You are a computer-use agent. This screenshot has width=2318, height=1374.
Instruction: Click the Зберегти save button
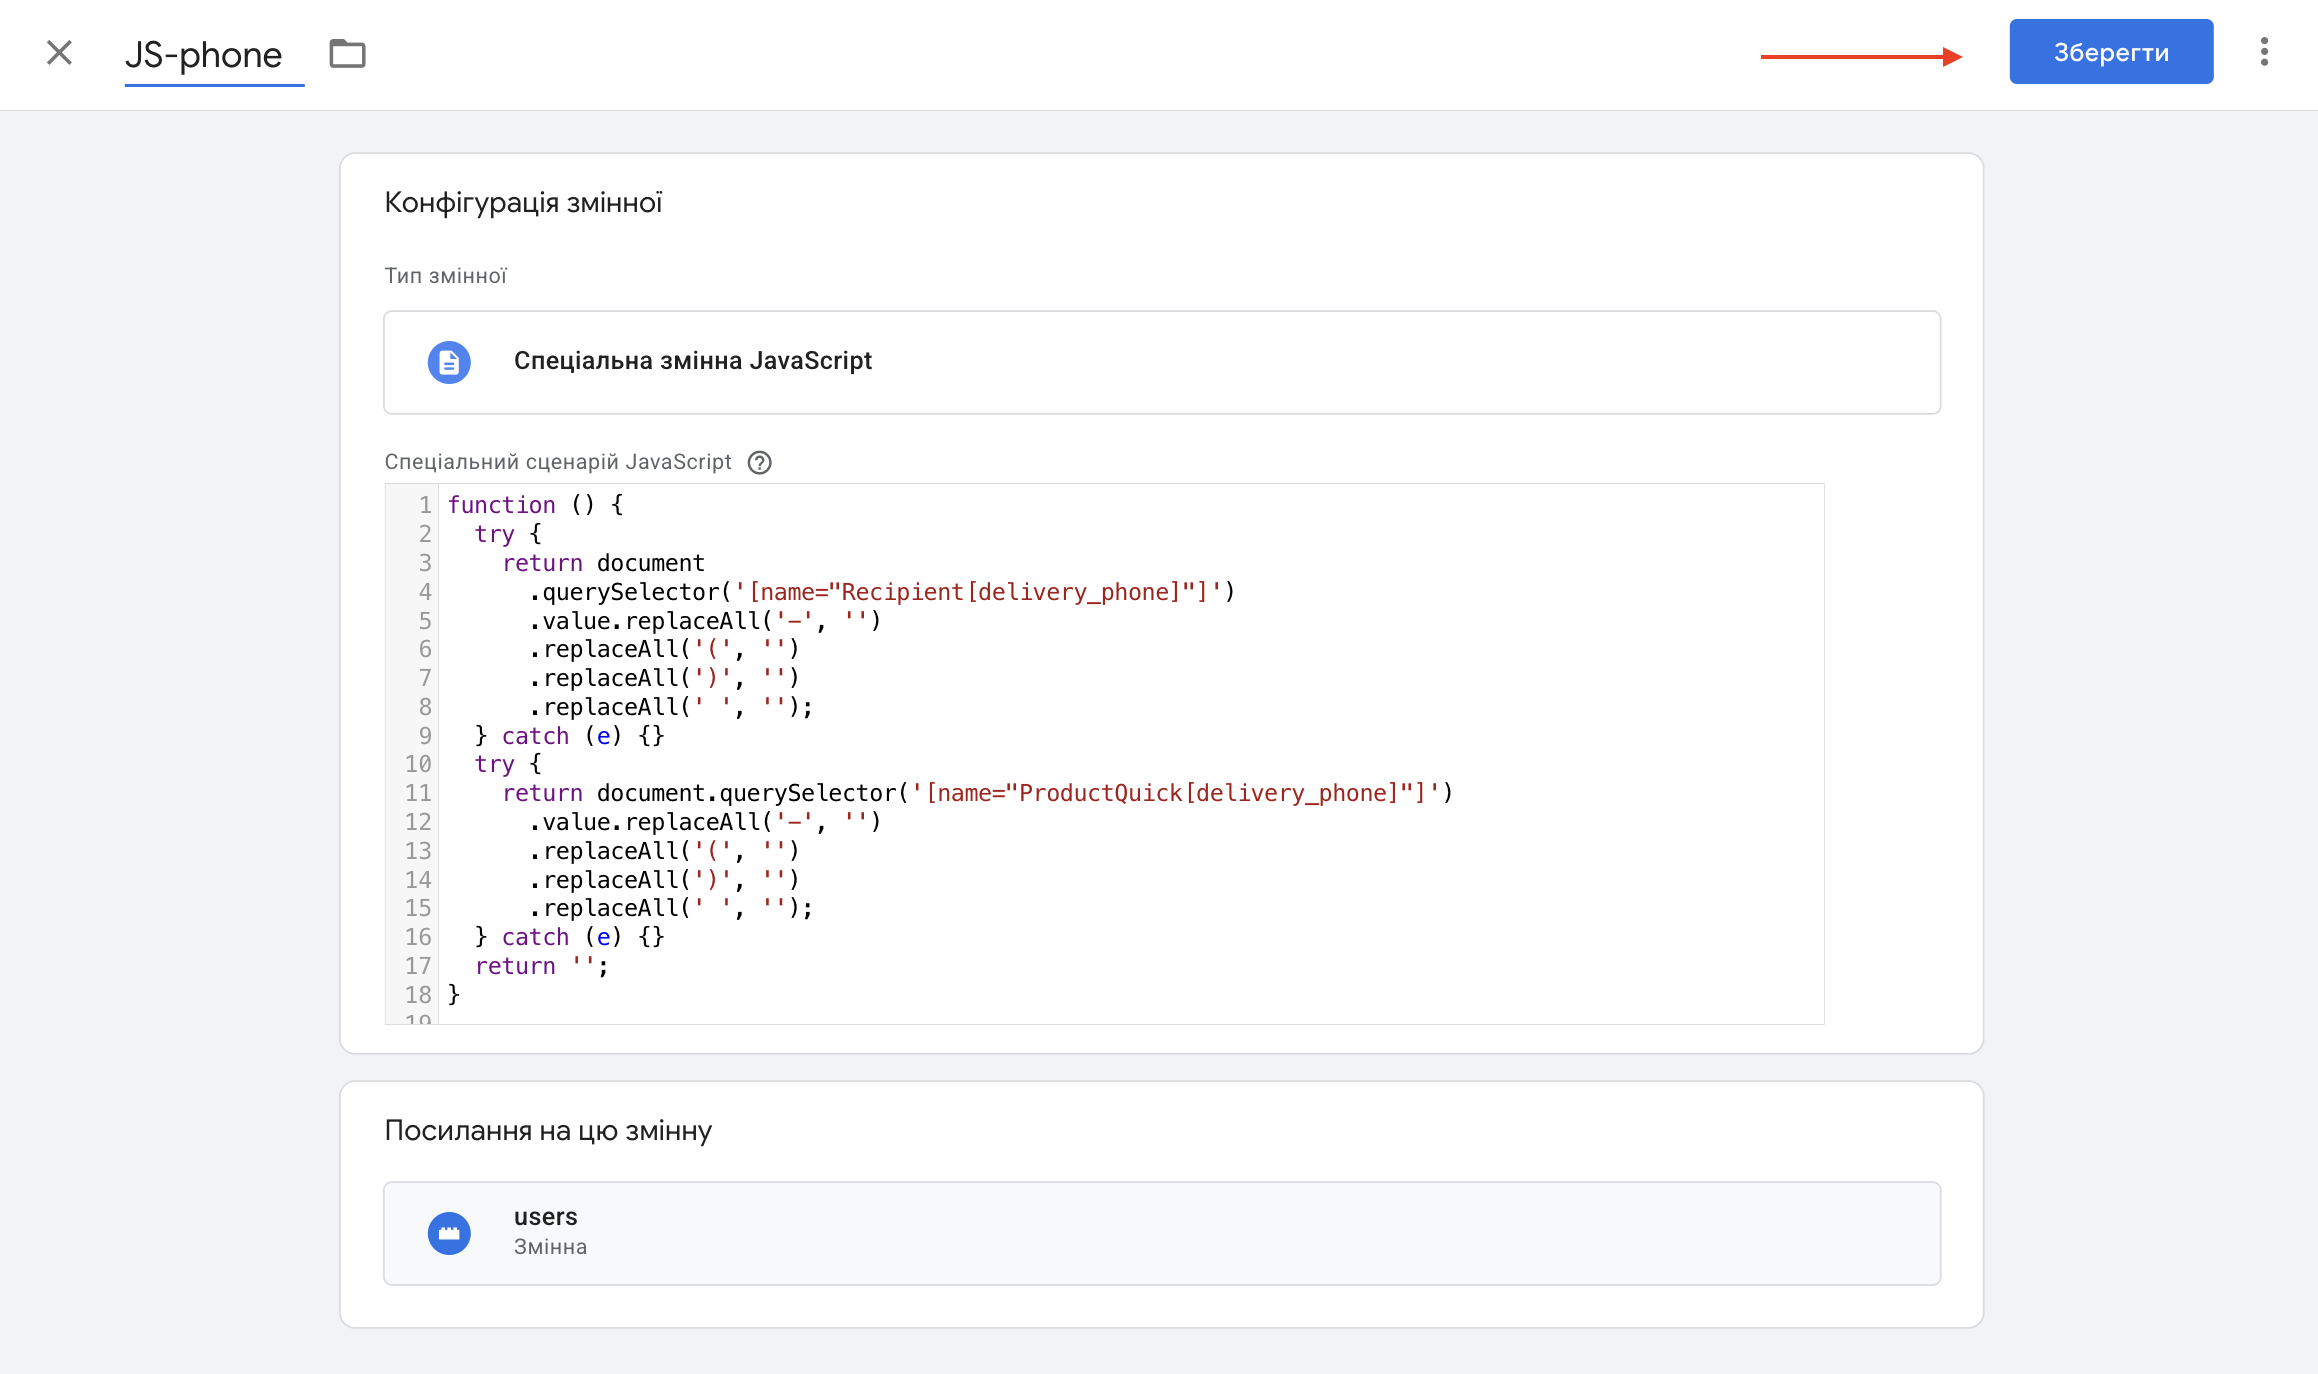(x=2110, y=52)
